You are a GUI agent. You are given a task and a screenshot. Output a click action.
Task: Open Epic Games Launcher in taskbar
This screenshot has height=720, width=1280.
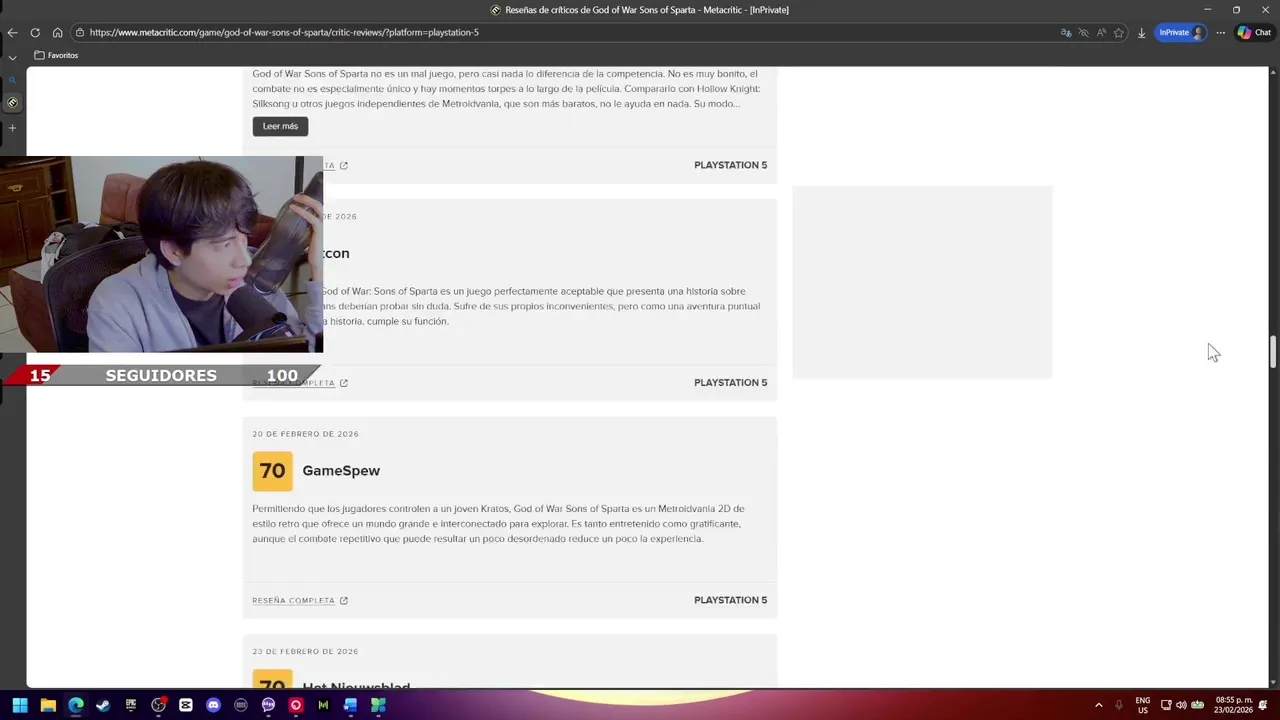pyautogui.click(x=131, y=705)
